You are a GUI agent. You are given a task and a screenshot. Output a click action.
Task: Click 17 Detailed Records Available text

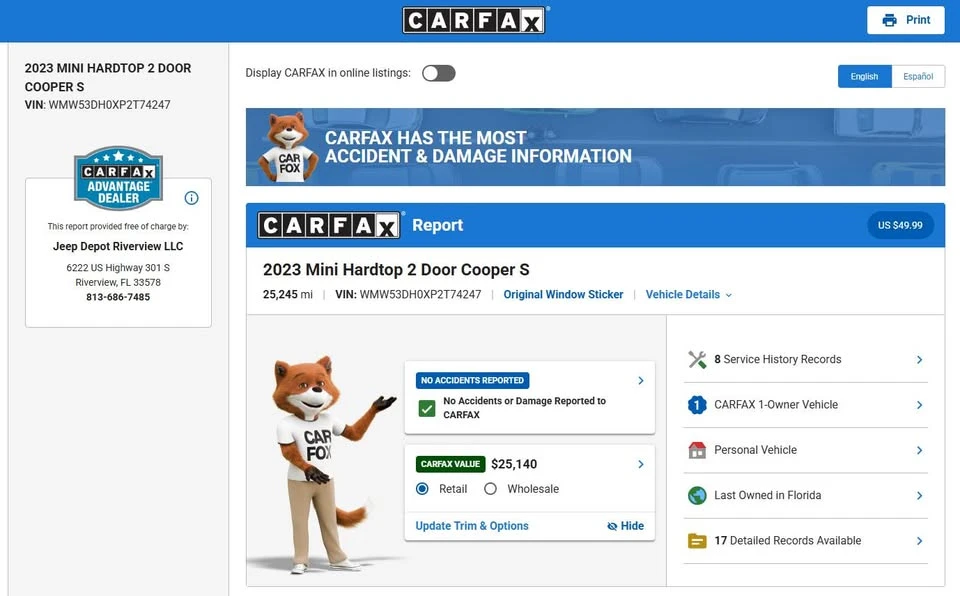coord(787,541)
